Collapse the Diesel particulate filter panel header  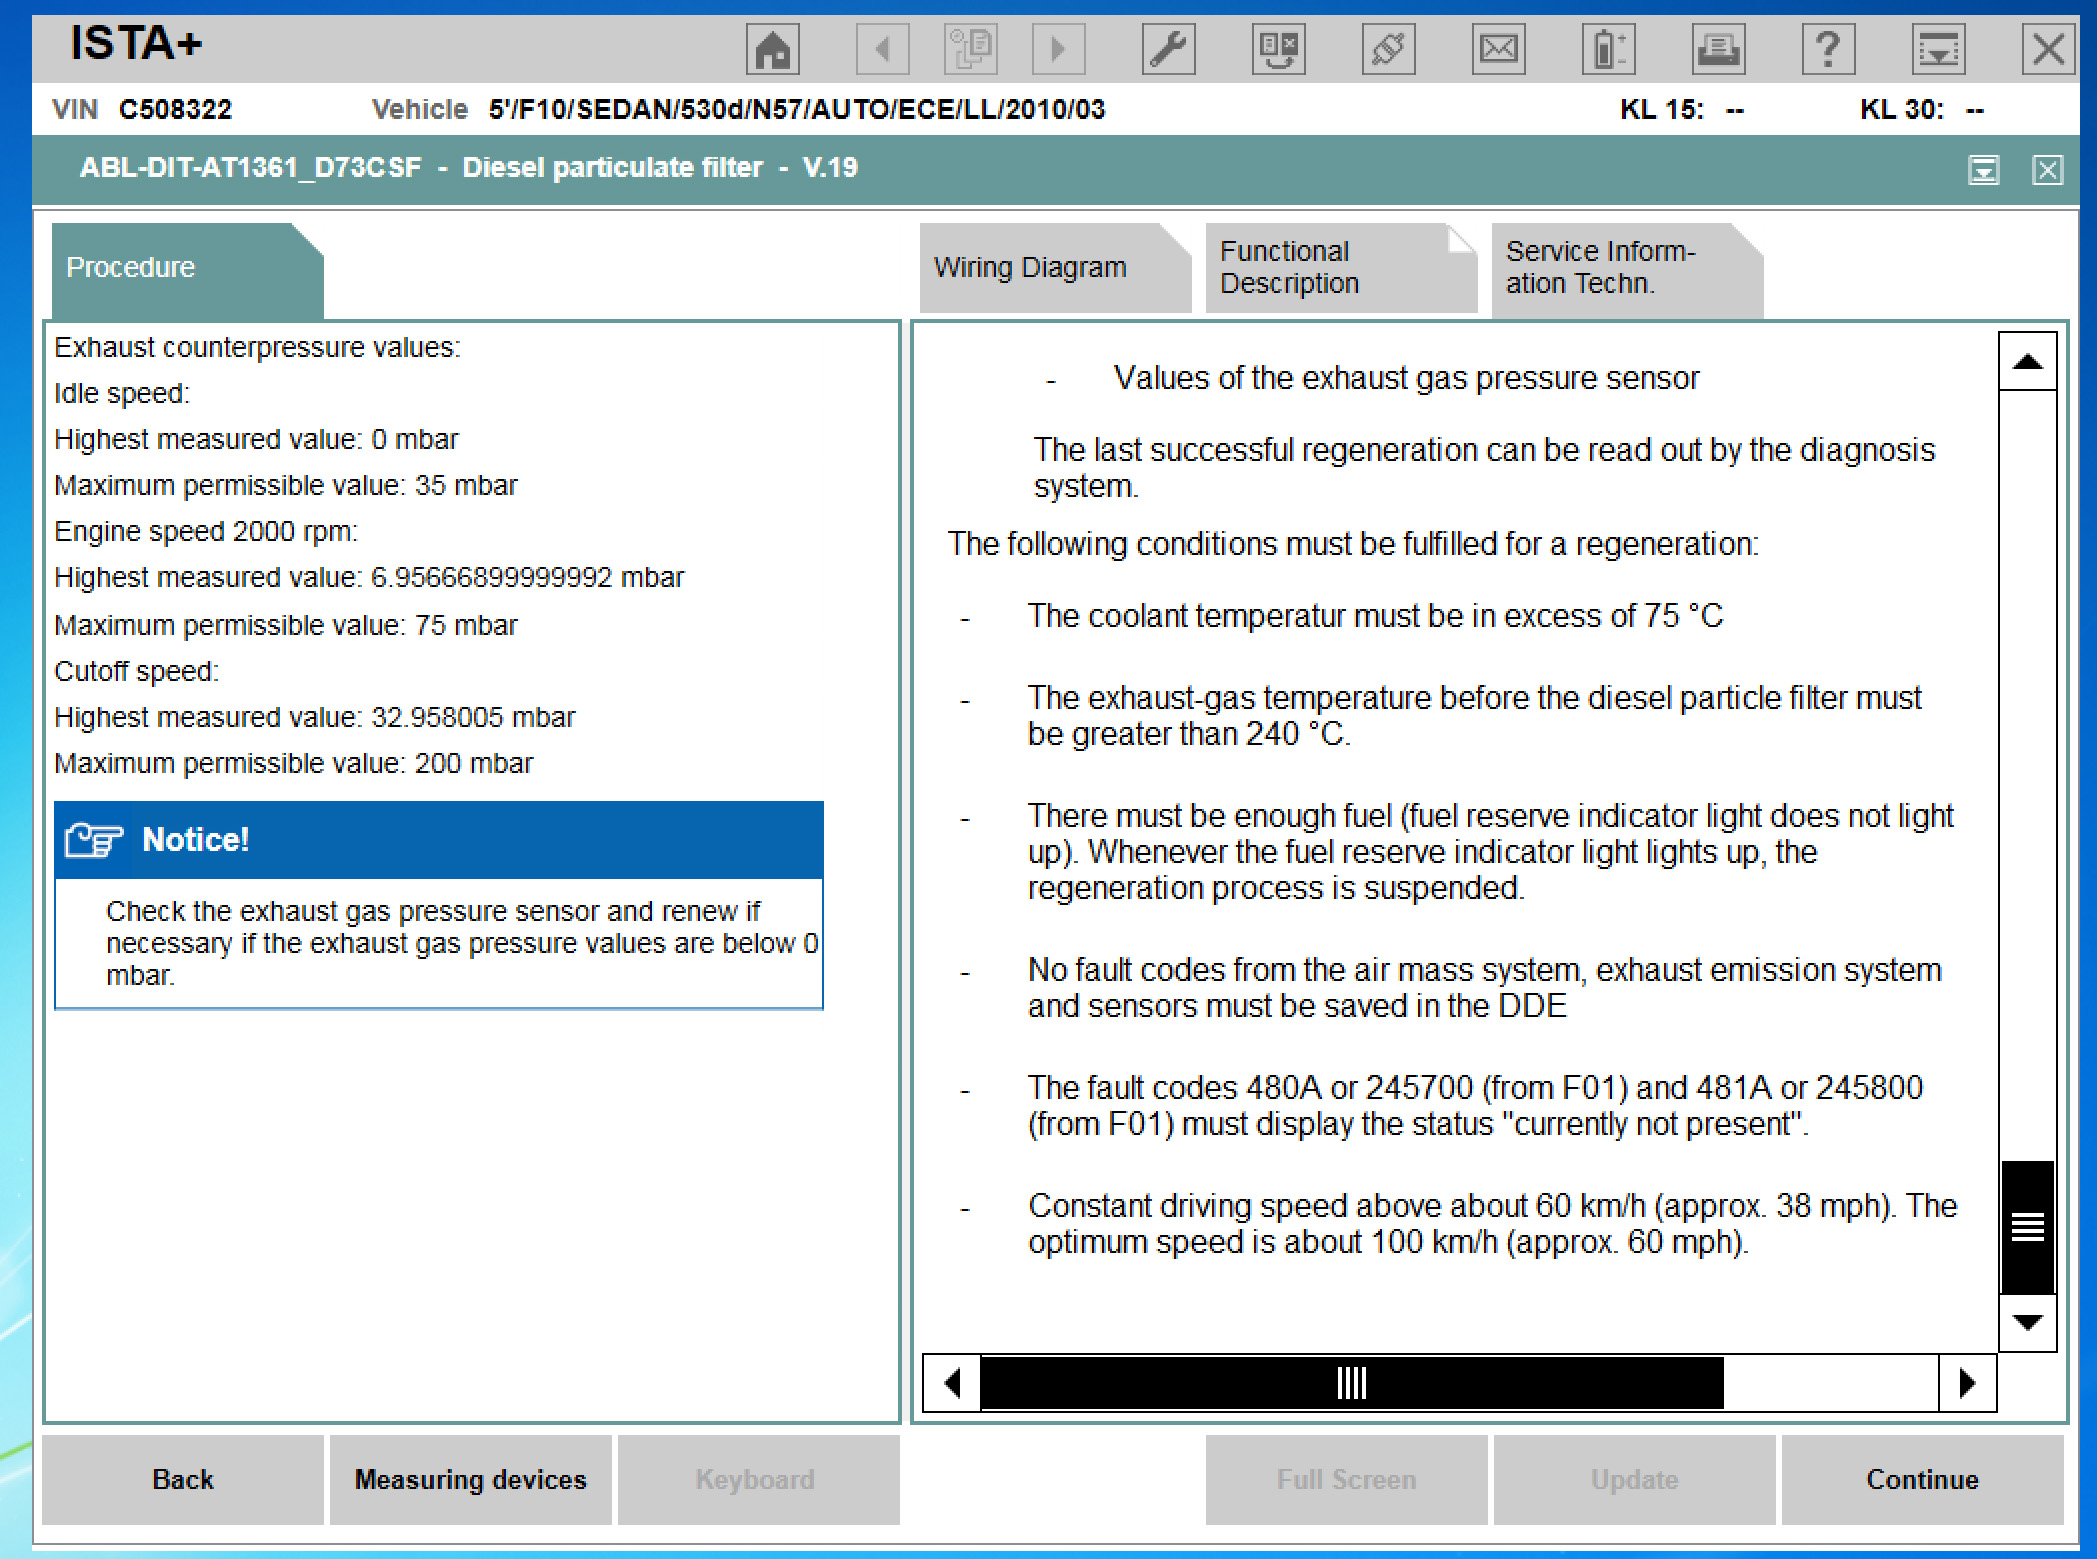[1983, 170]
